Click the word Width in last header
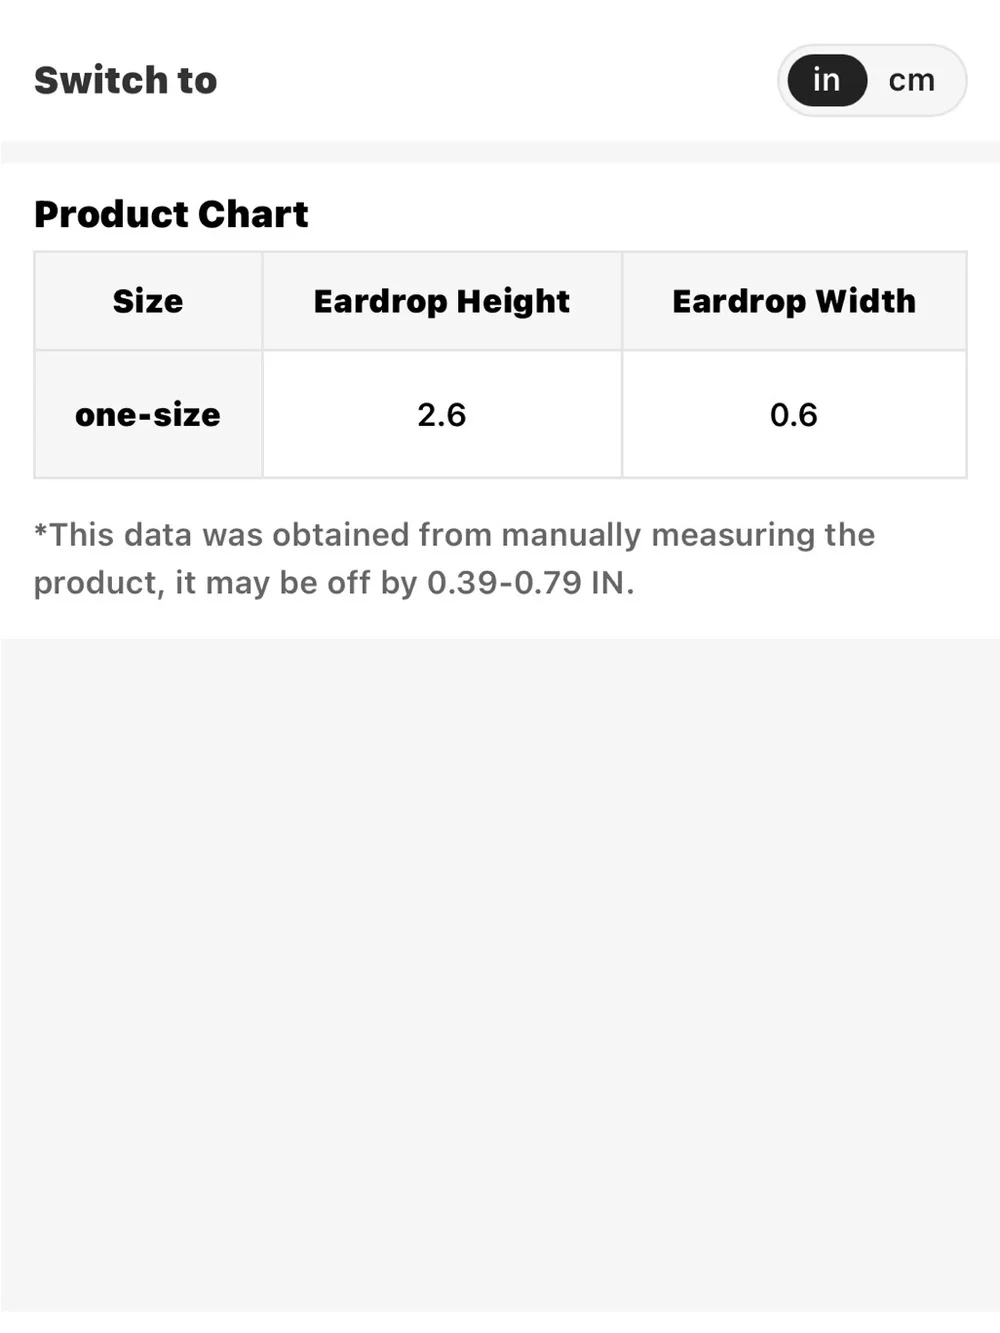This screenshot has width=1000, height=1333. coord(865,301)
